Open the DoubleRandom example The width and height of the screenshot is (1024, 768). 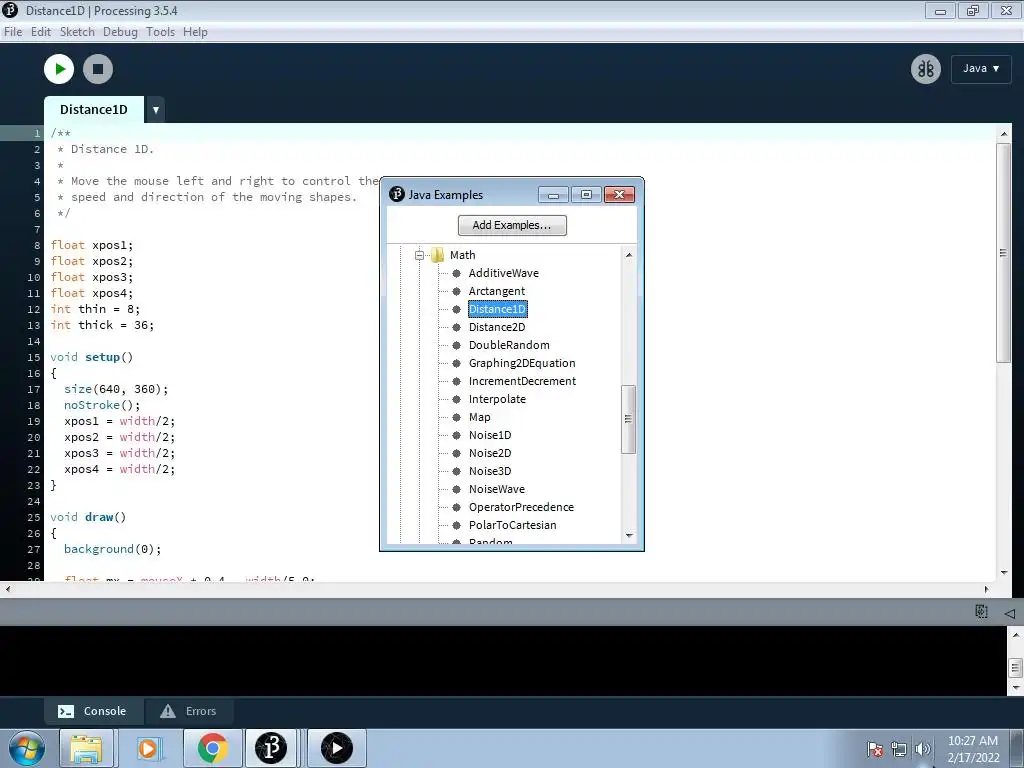509,345
